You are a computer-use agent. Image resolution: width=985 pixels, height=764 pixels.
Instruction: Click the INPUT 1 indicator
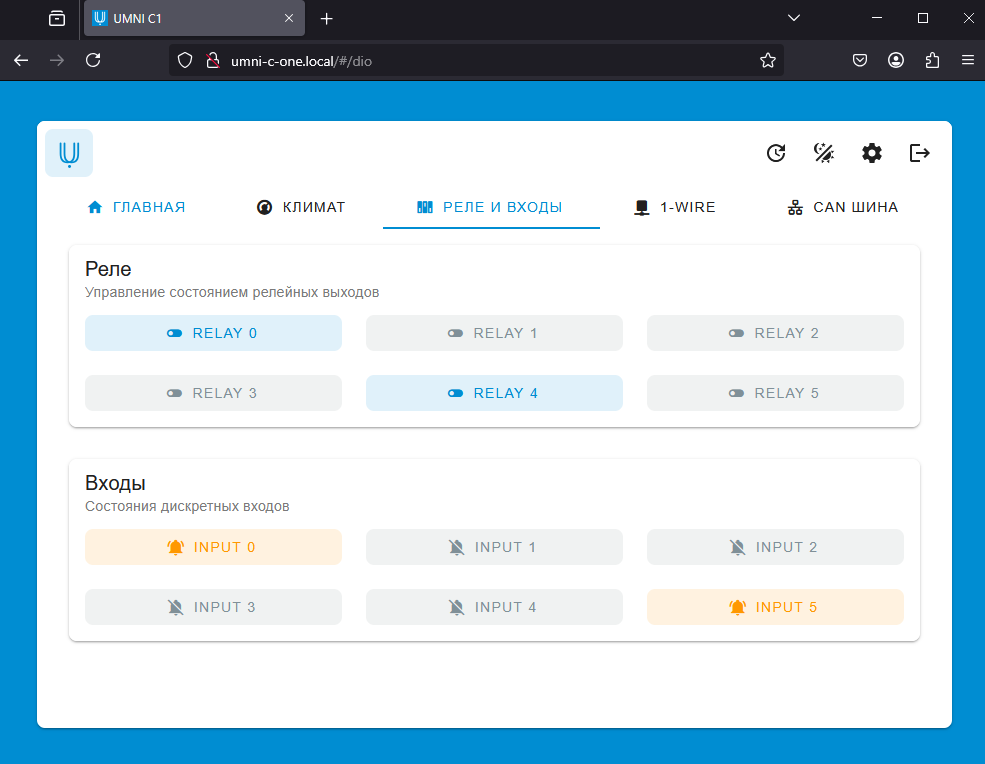coord(494,547)
